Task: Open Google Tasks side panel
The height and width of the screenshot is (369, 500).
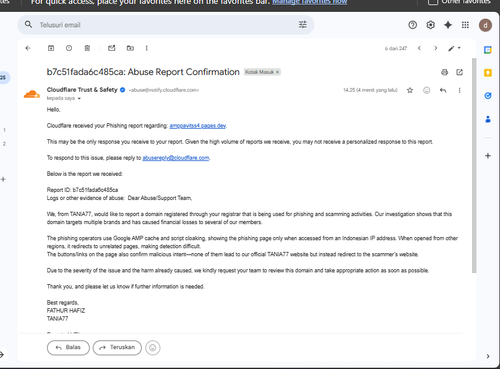Action: pos(488,96)
